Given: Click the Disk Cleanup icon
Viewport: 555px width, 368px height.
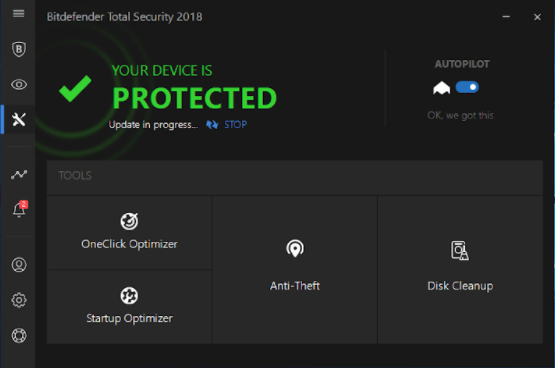Looking at the screenshot, I should point(460,250).
